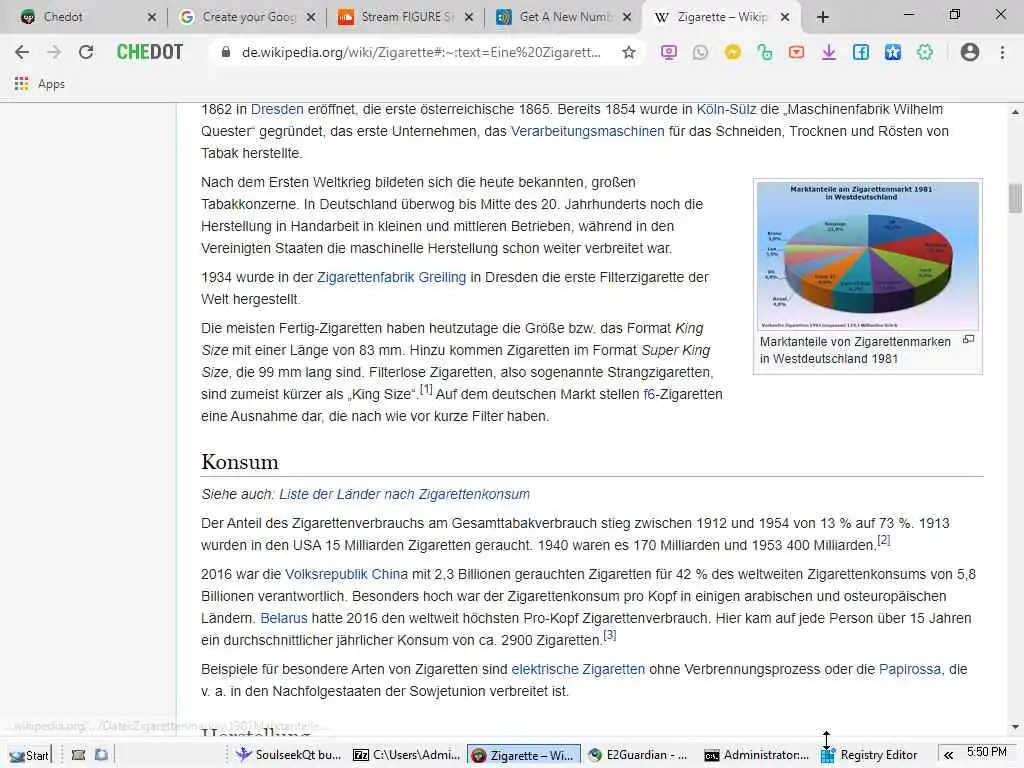This screenshot has height=768, width=1024.
Task: Bookmark page with the star icon
Action: pos(628,52)
